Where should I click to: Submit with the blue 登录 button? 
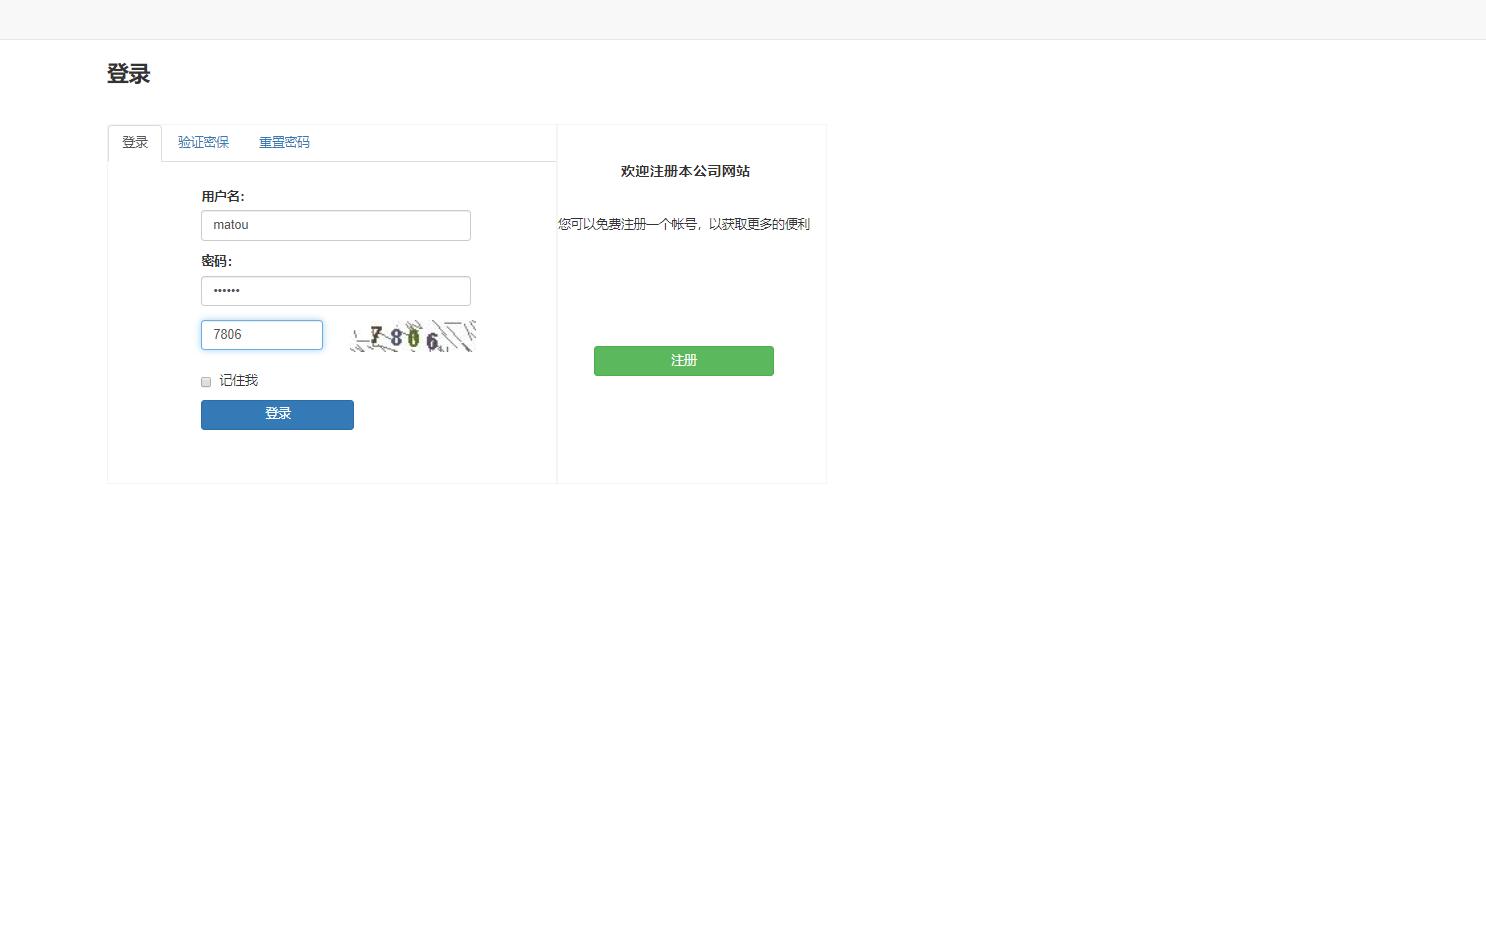277,415
